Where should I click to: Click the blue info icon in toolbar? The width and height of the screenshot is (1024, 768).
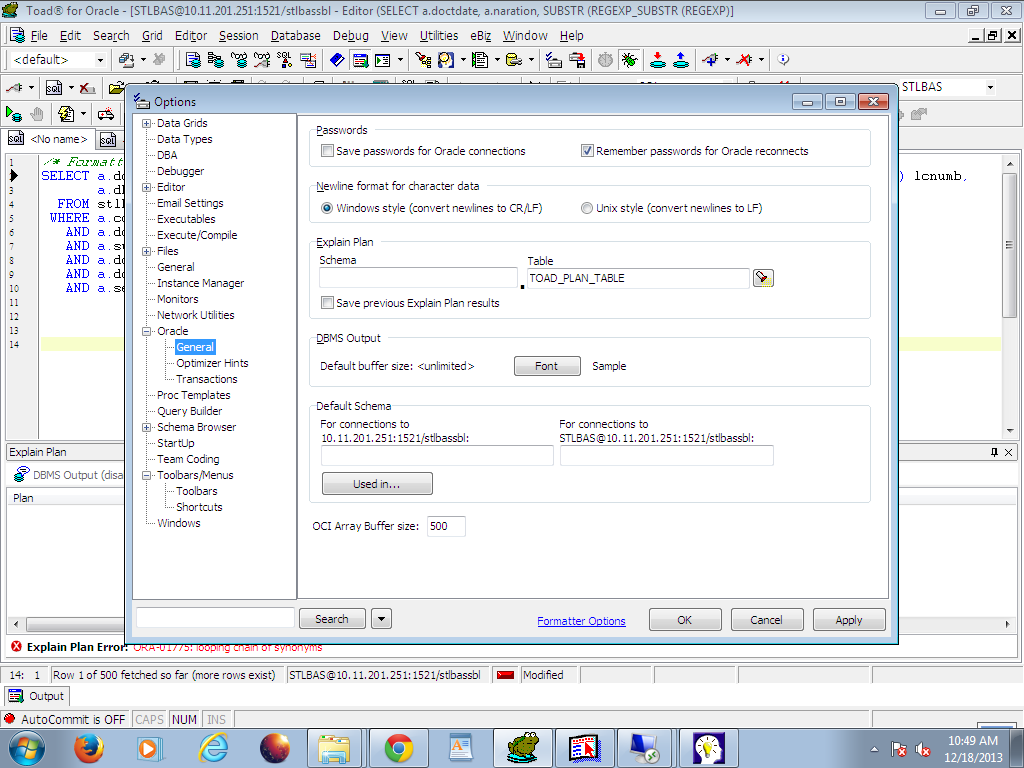(783, 60)
